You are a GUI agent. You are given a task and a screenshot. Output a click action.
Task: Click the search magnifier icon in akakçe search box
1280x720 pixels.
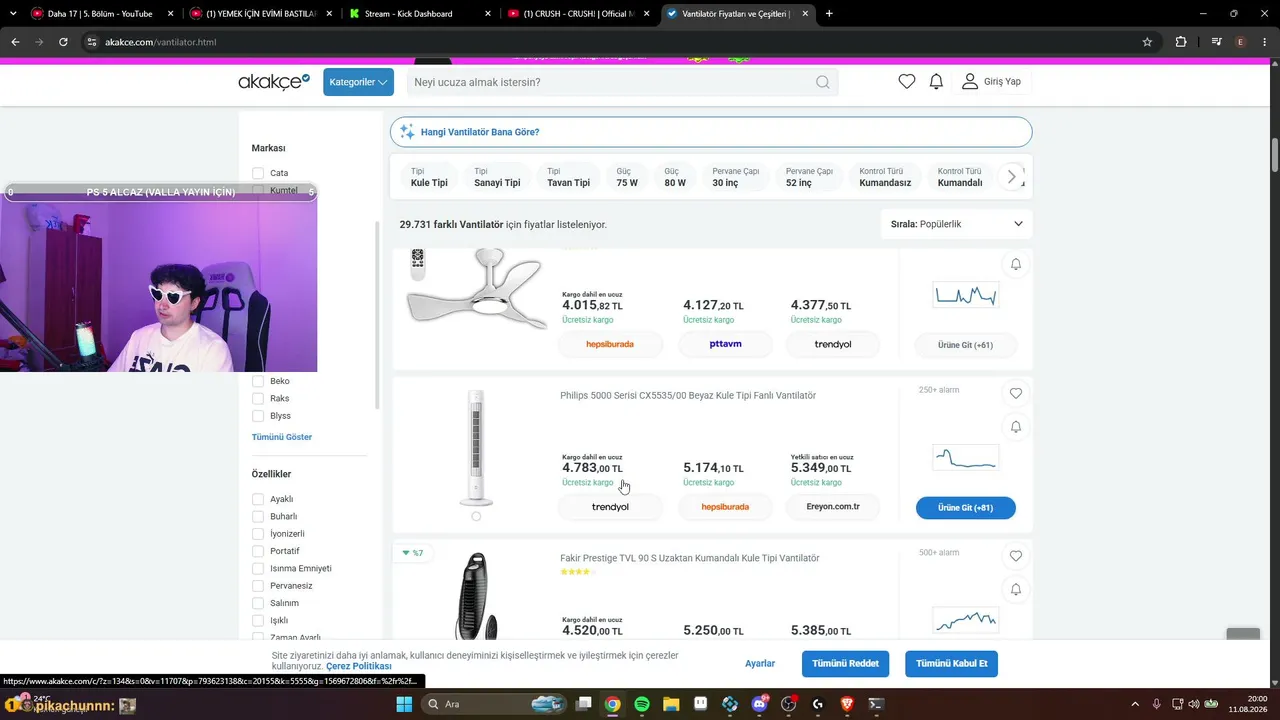[x=823, y=82]
